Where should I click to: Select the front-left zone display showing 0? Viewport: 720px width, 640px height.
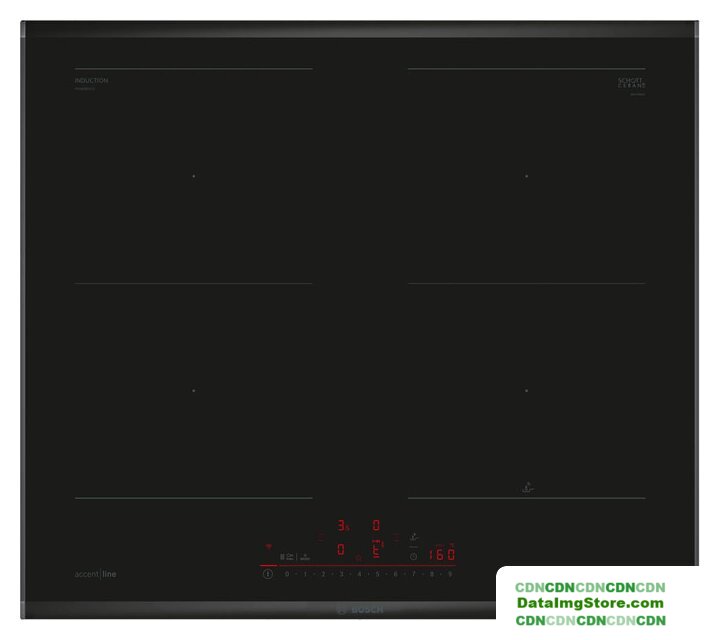pyautogui.click(x=341, y=549)
